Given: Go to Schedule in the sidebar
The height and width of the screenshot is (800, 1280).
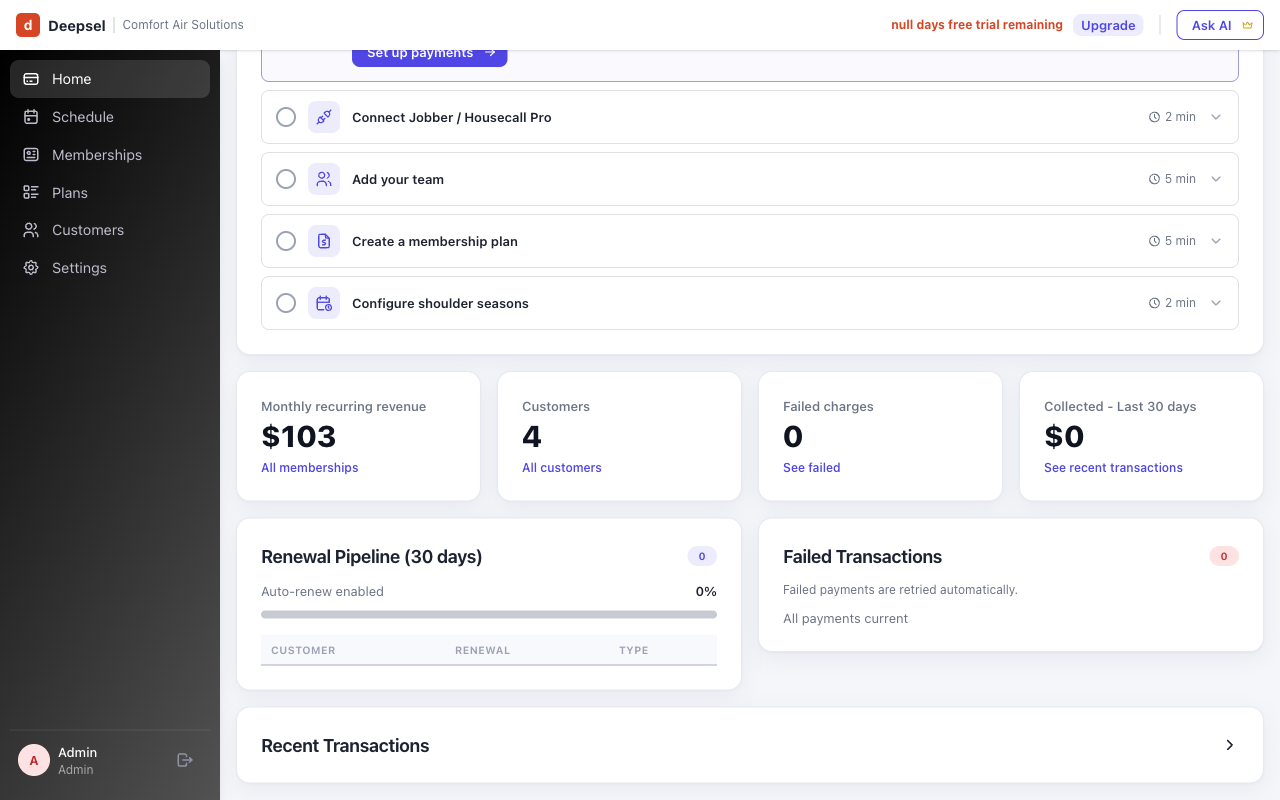Looking at the screenshot, I should (110, 117).
